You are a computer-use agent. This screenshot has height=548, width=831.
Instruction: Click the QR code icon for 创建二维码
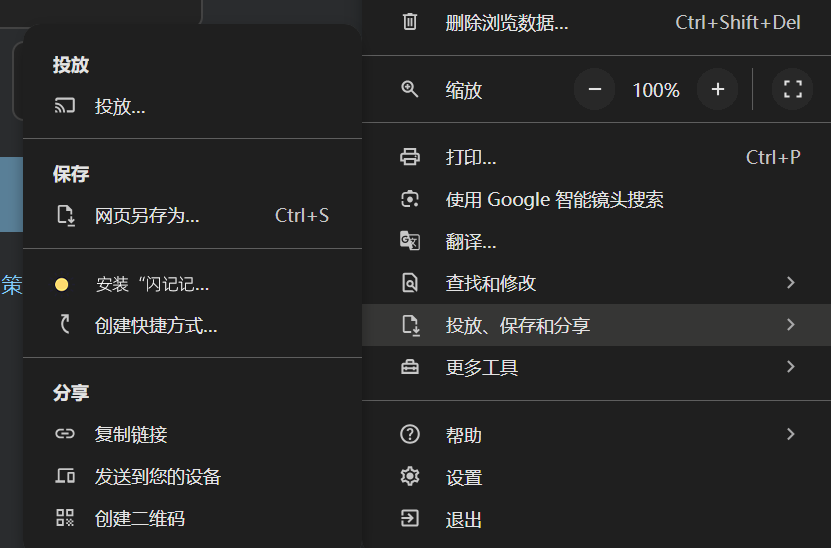65,518
